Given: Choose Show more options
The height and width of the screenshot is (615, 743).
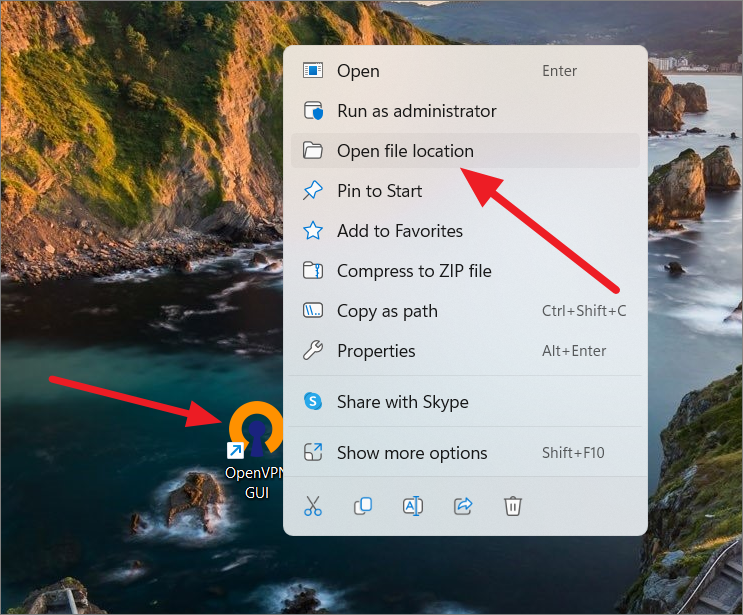Looking at the screenshot, I should coord(465,452).
